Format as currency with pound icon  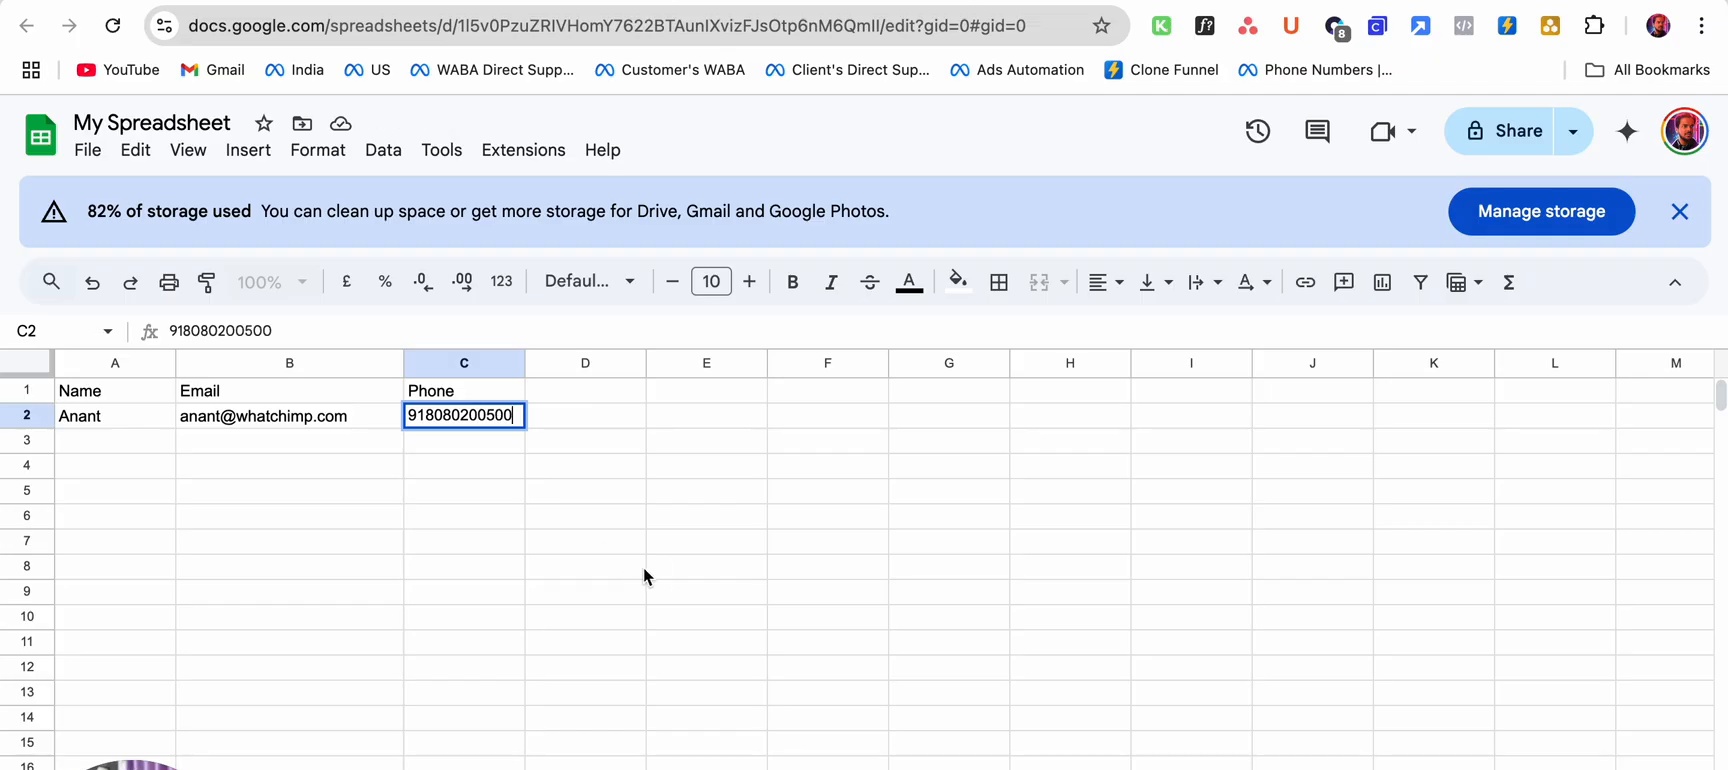coord(346,282)
